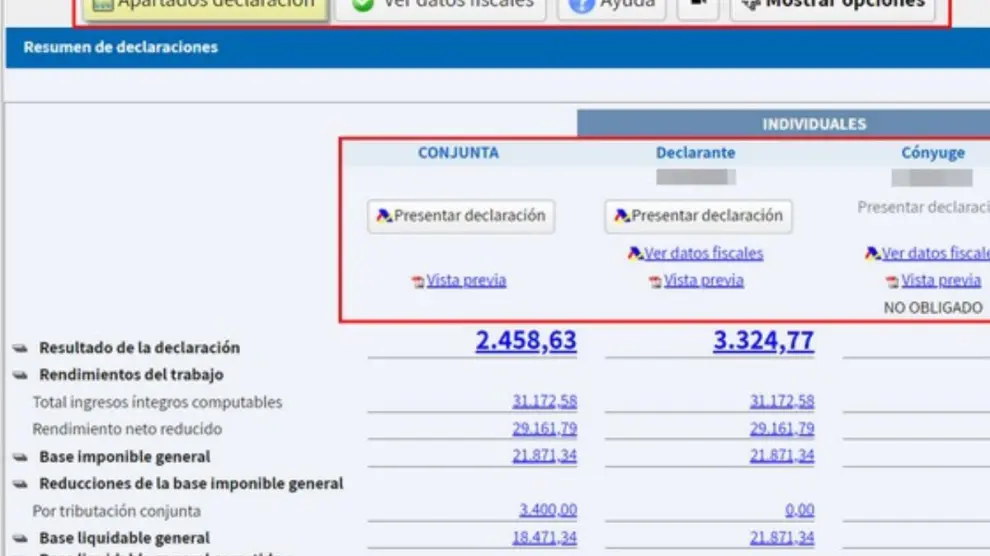Open the Apartados declaración toolbar button
The image size is (990, 556).
203,5
